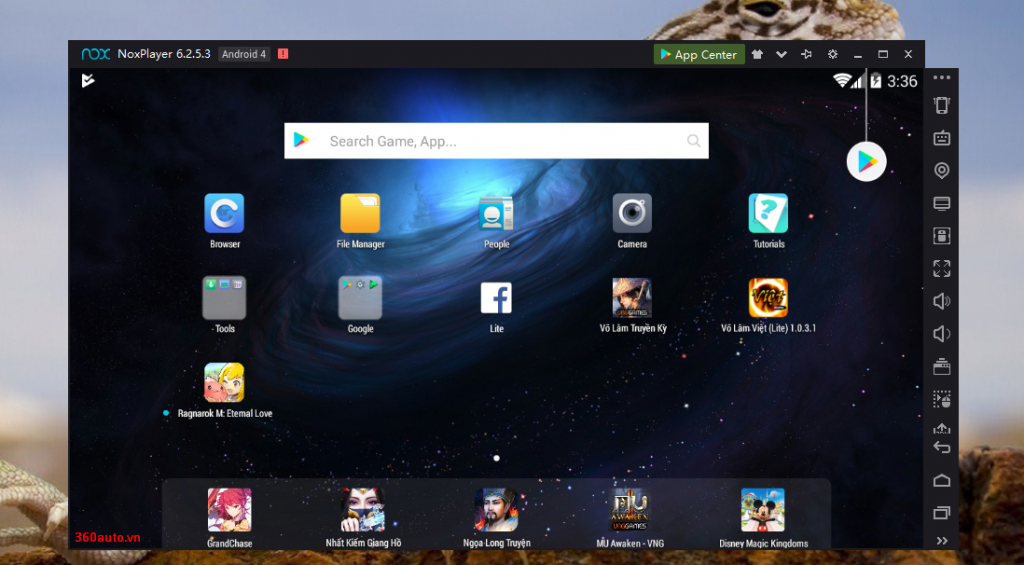Click the volume up sidebar icon
Image resolution: width=1024 pixels, height=565 pixels.
(x=942, y=301)
